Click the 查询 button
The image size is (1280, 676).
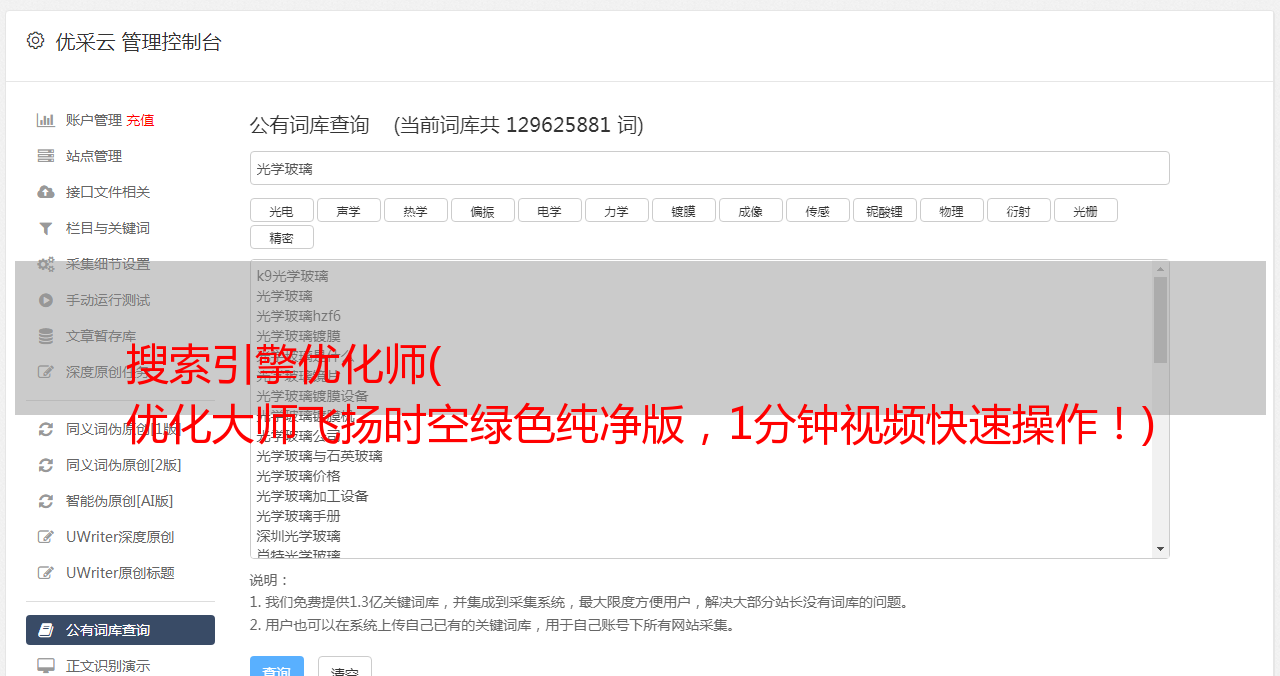coord(277,667)
